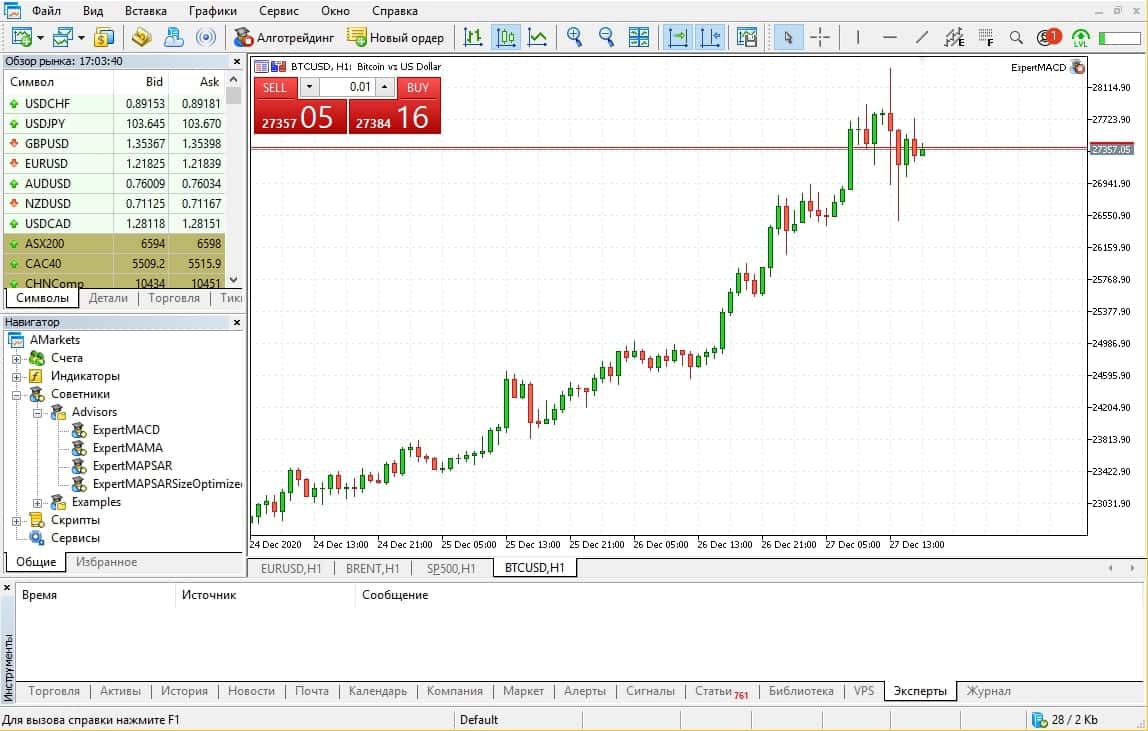Image resolution: width=1148 pixels, height=731 pixels.
Task: Switch to Details tab in Market Watch
Action: click(108, 298)
